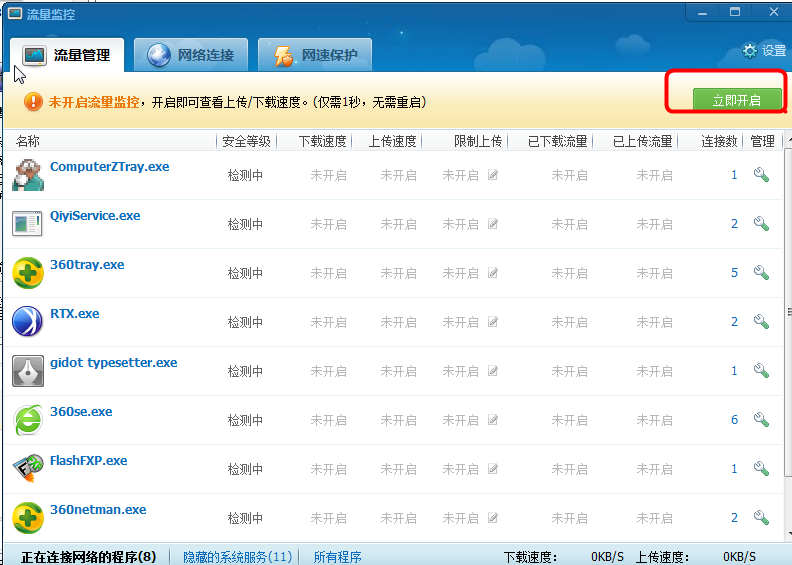The height and width of the screenshot is (565, 792).
Task: Click the 360tray.exe program icon
Action: [x=28, y=273]
